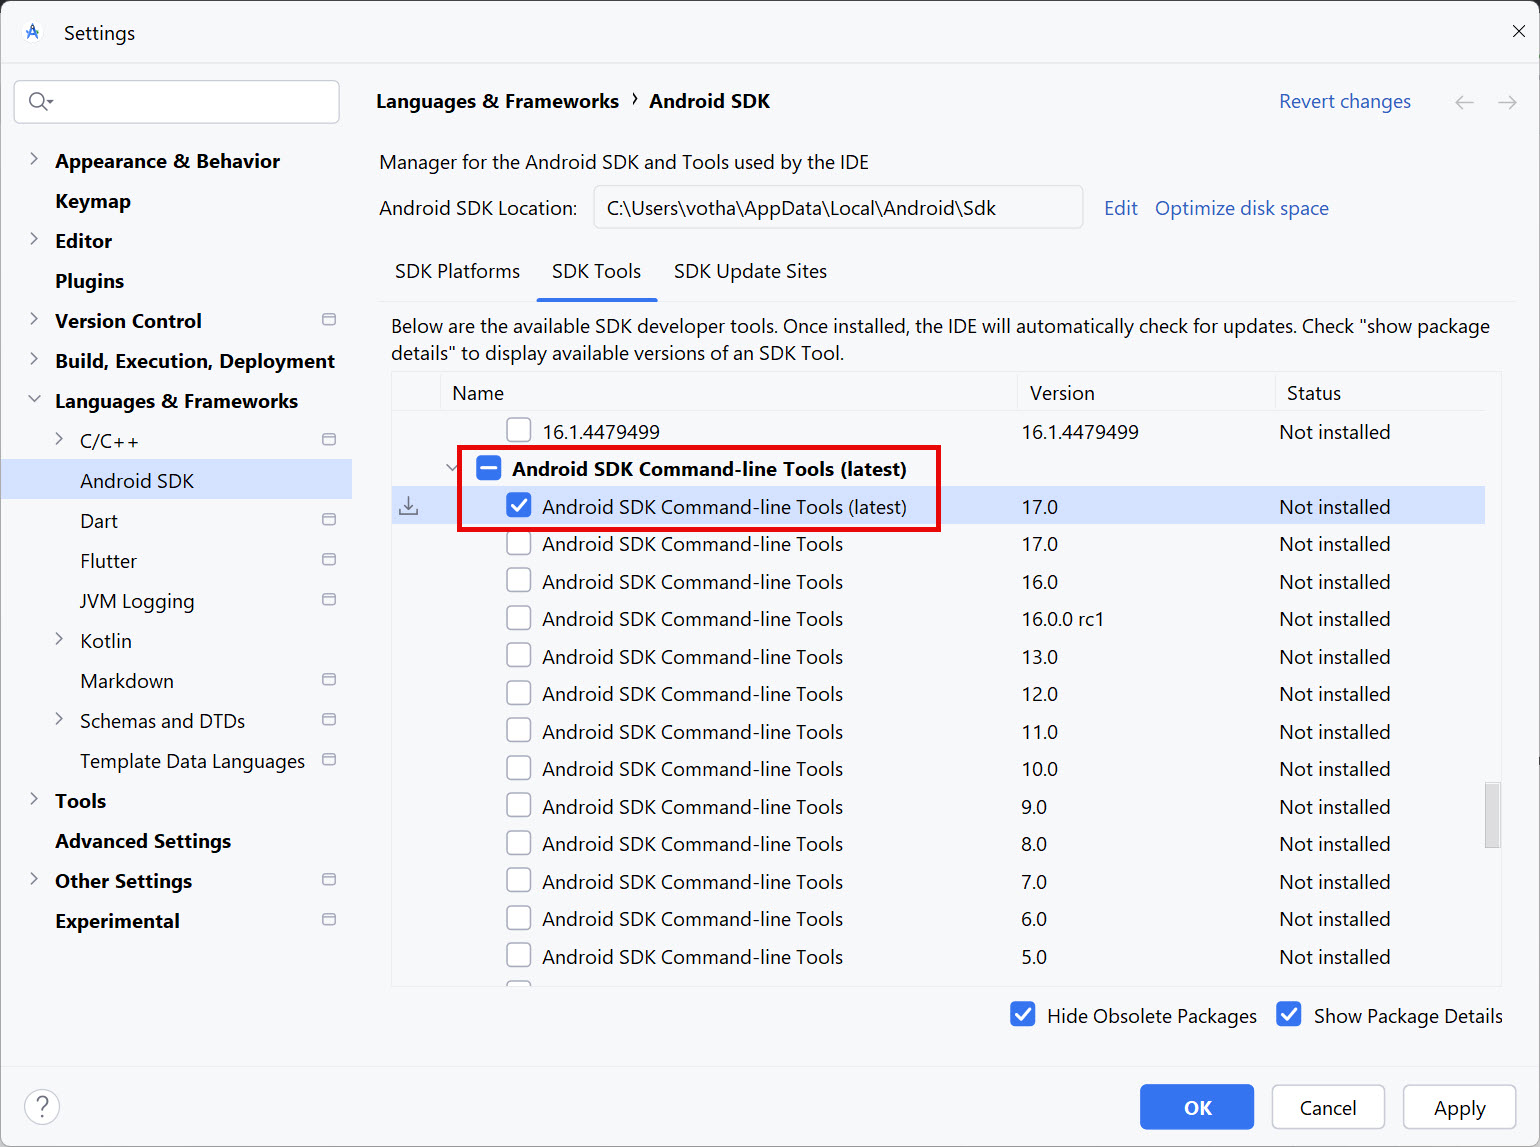Toggle the Android SDK Command-line Tools (latest) group checkbox

click(x=488, y=468)
